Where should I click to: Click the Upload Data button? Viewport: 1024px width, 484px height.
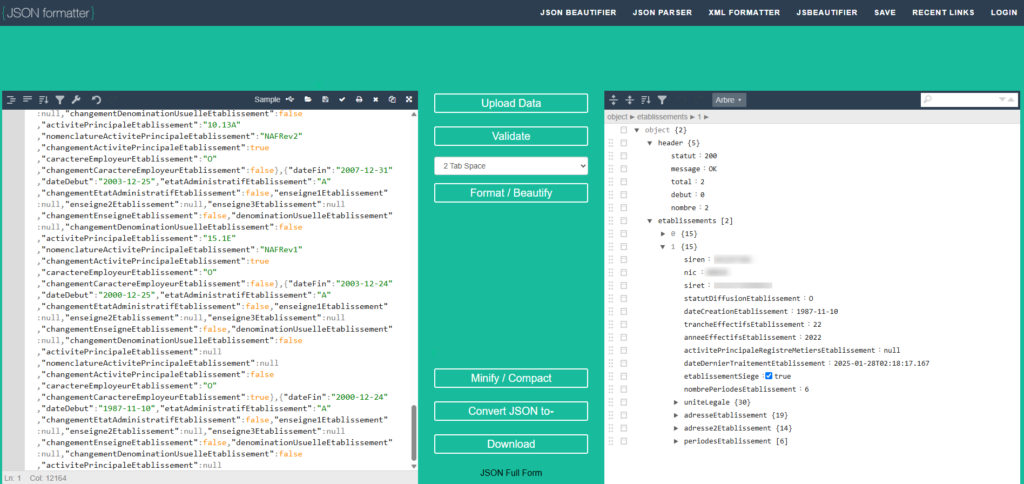511,103
